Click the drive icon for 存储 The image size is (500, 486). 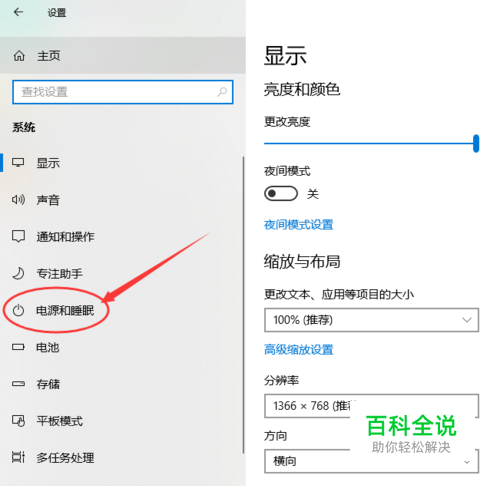click(18, 384)
